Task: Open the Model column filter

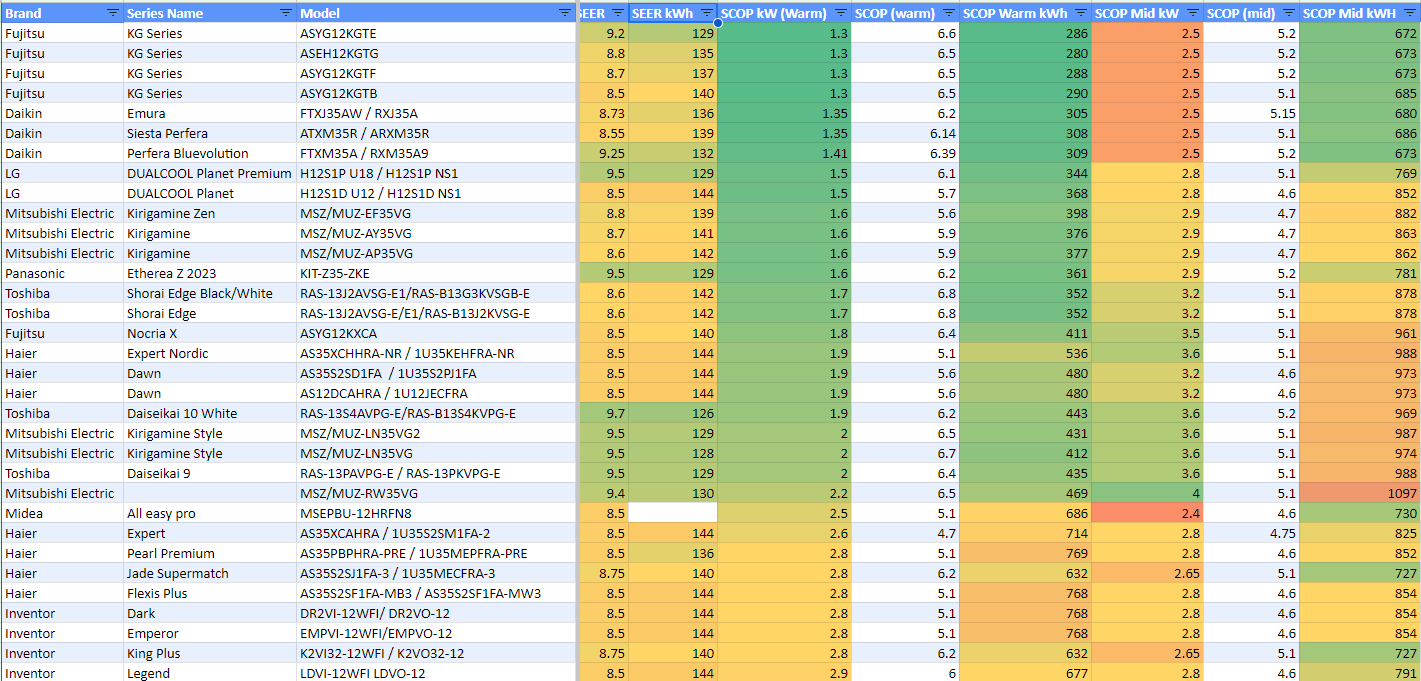Action: point(564,13)
